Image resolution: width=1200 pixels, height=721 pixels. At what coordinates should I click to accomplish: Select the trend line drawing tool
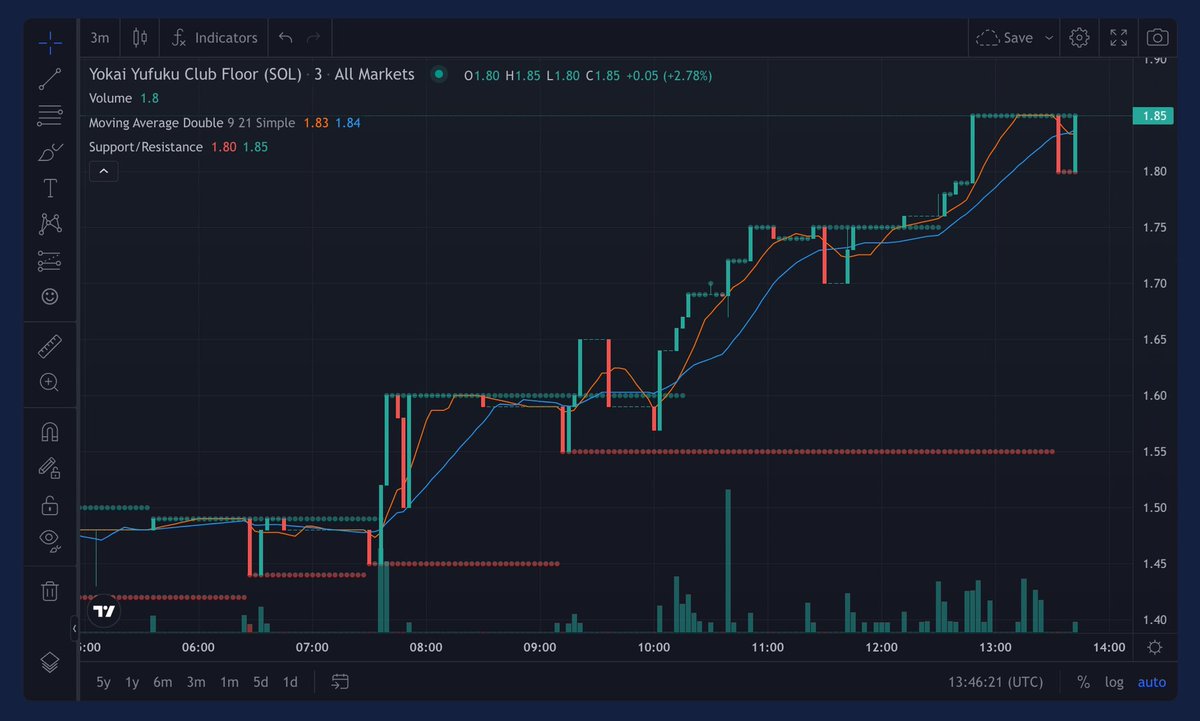(x=50, y=78)
